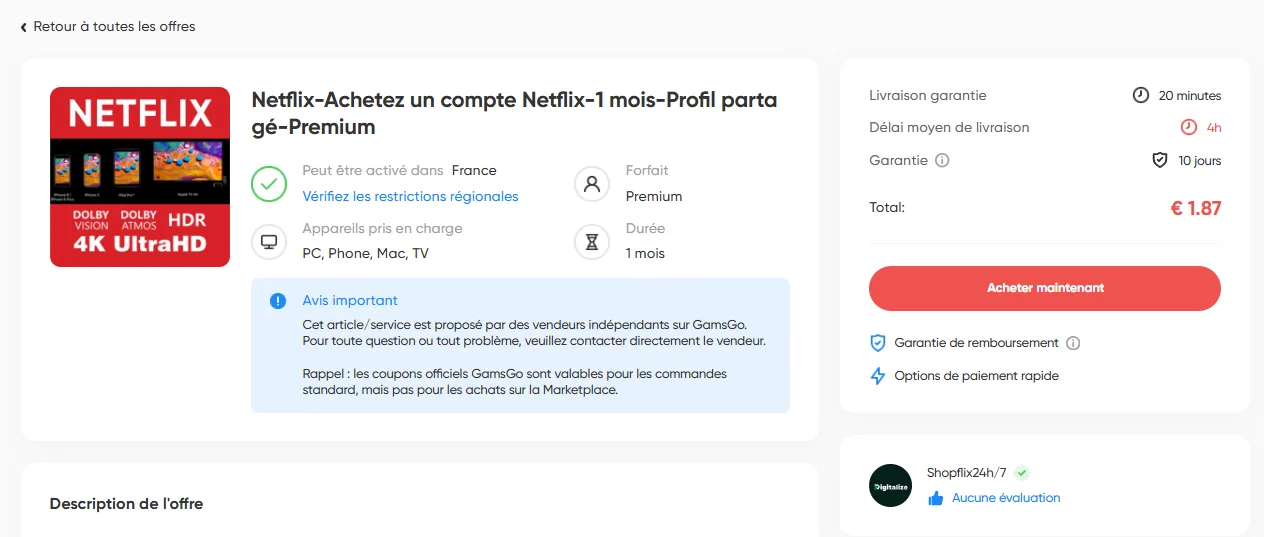Viewport: 1264px width, 537px height.
Task: Select the PC, Phone, Mac, TV text
Action: [365, 253]
